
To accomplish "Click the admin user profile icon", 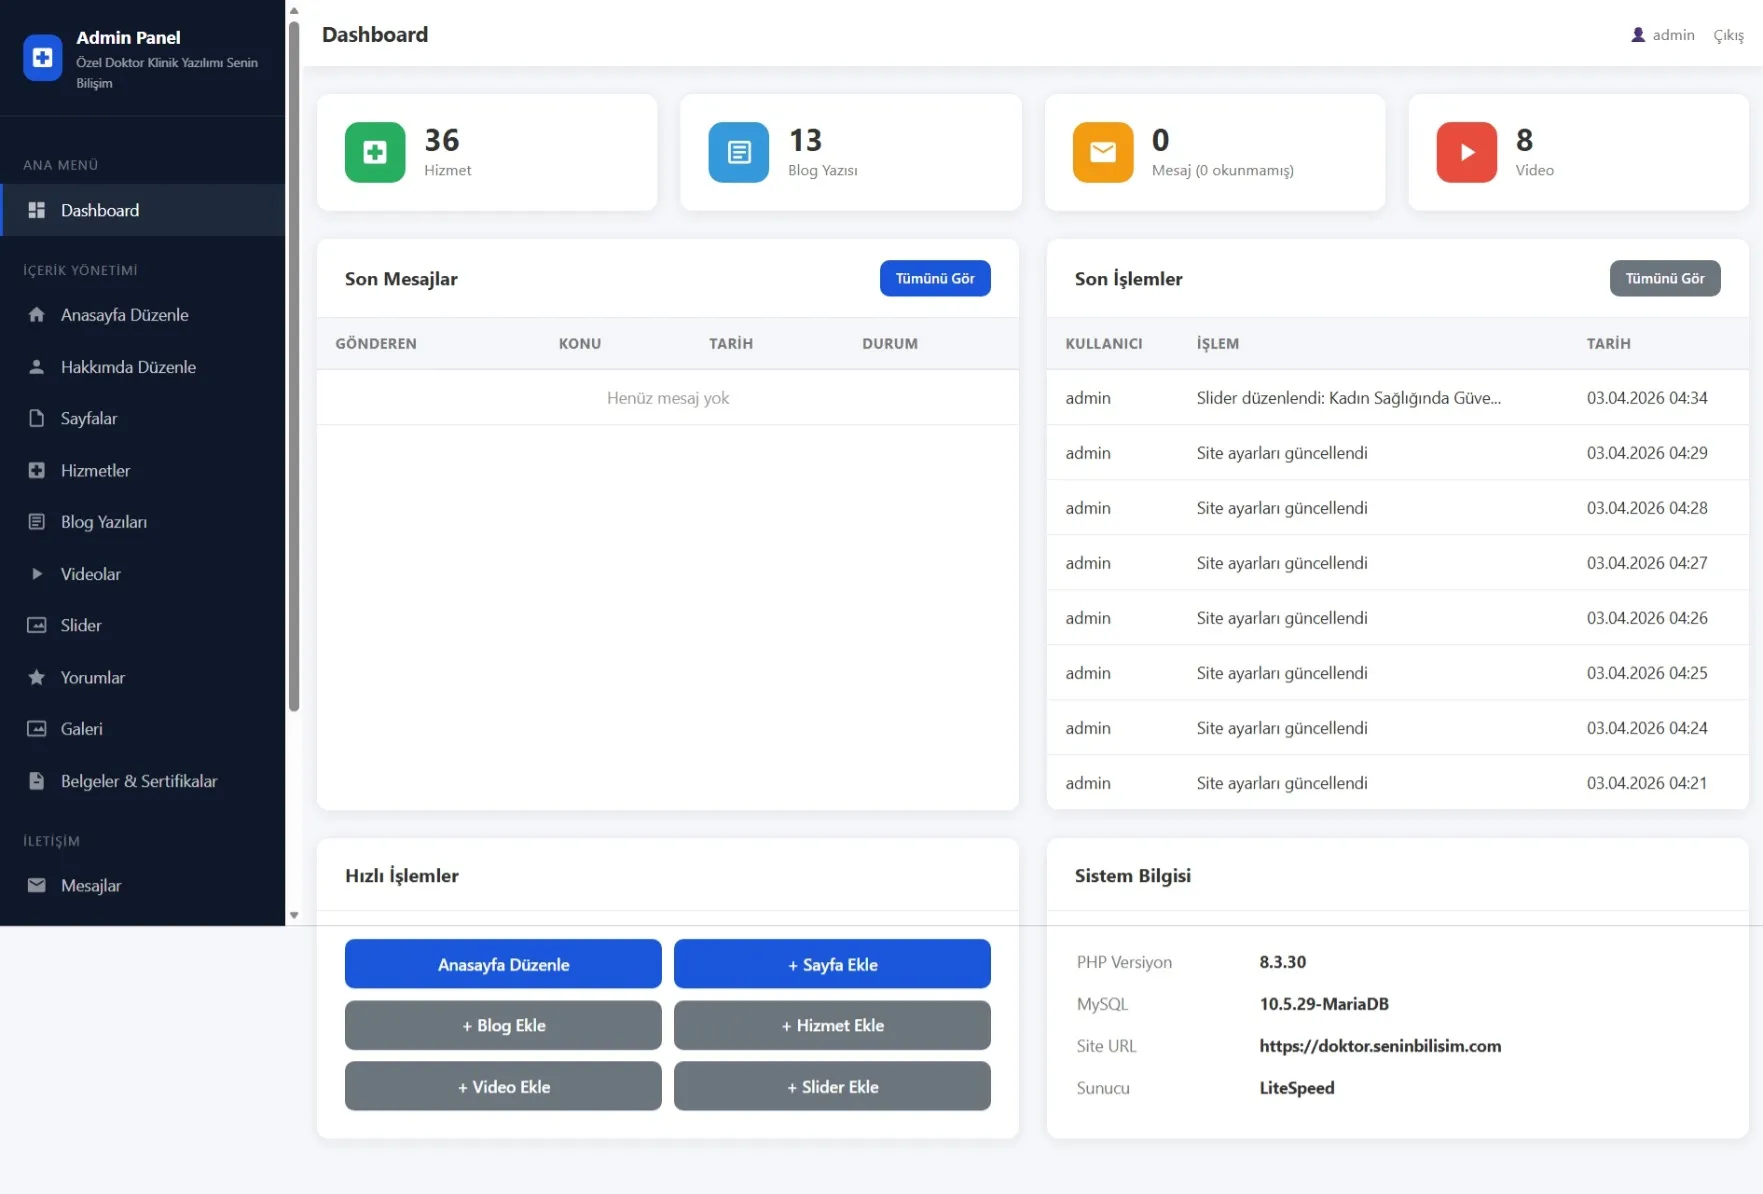I will (1638, 35).
